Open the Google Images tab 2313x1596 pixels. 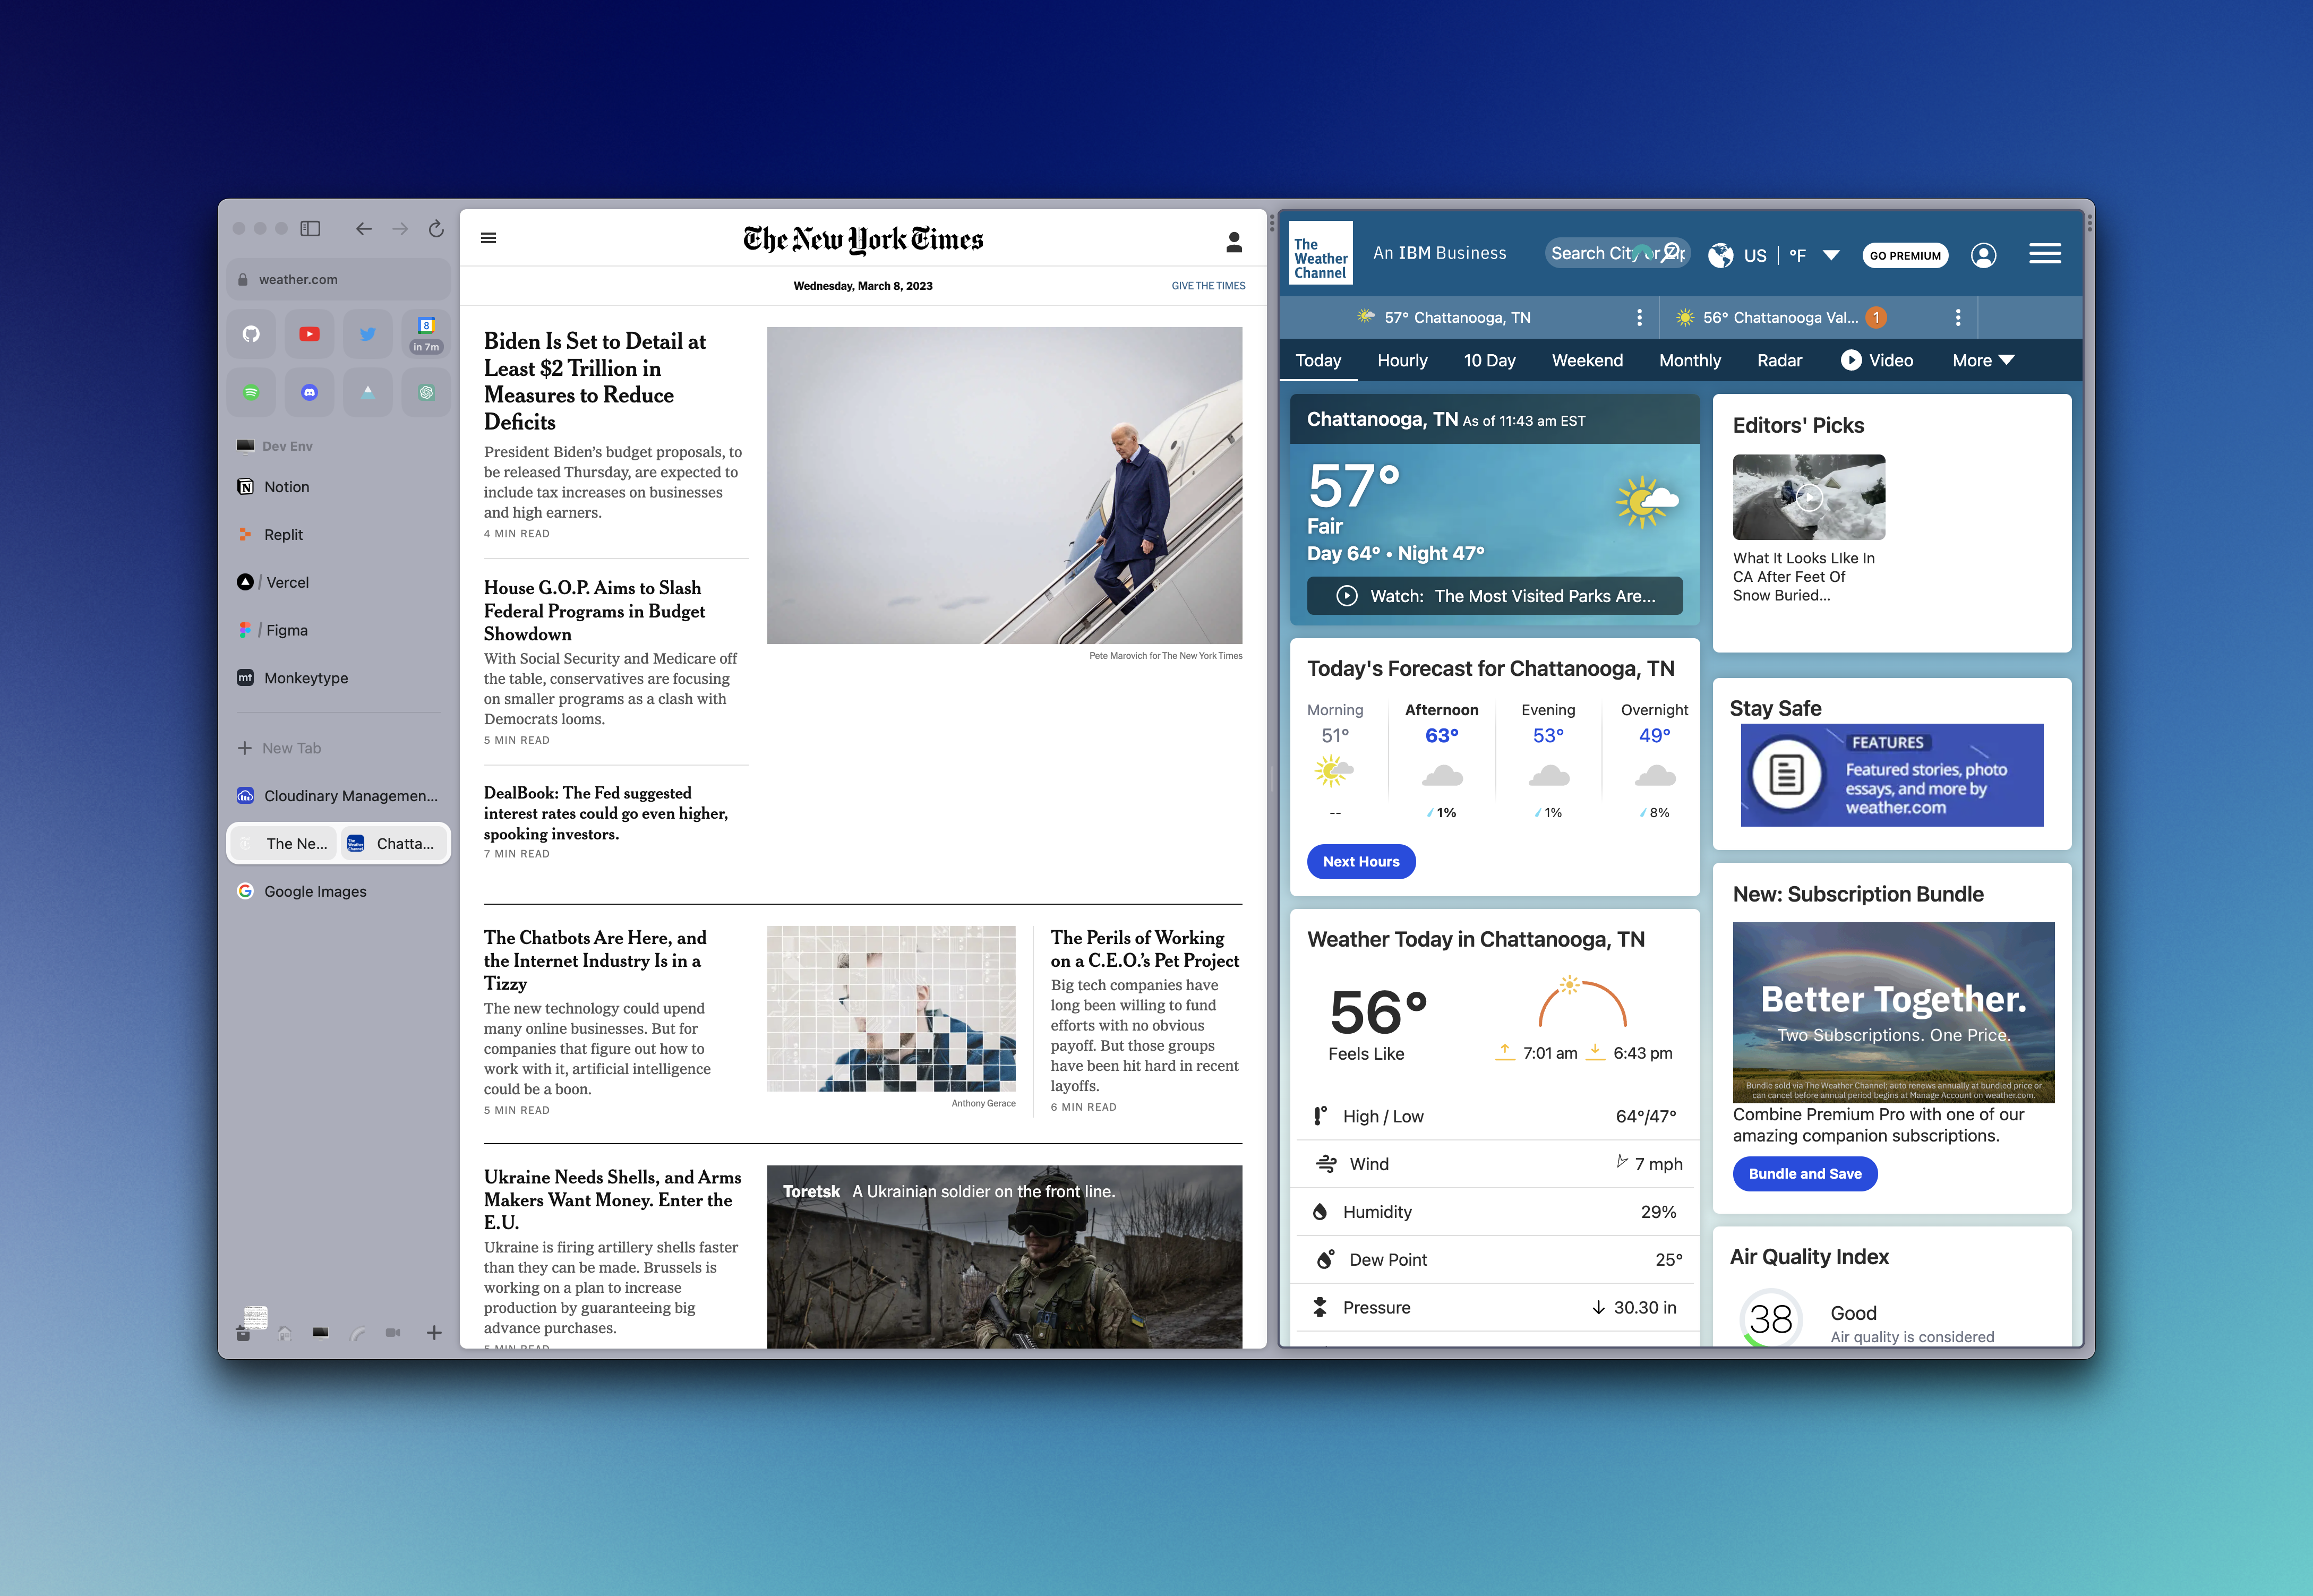click(x=339, y=891)
